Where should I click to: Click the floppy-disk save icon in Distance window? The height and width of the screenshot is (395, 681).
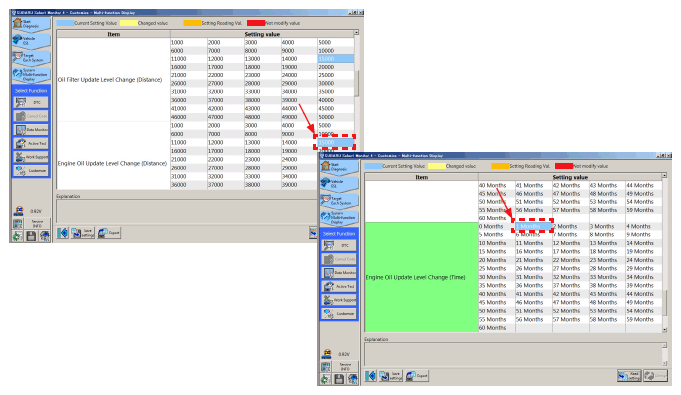31,236
